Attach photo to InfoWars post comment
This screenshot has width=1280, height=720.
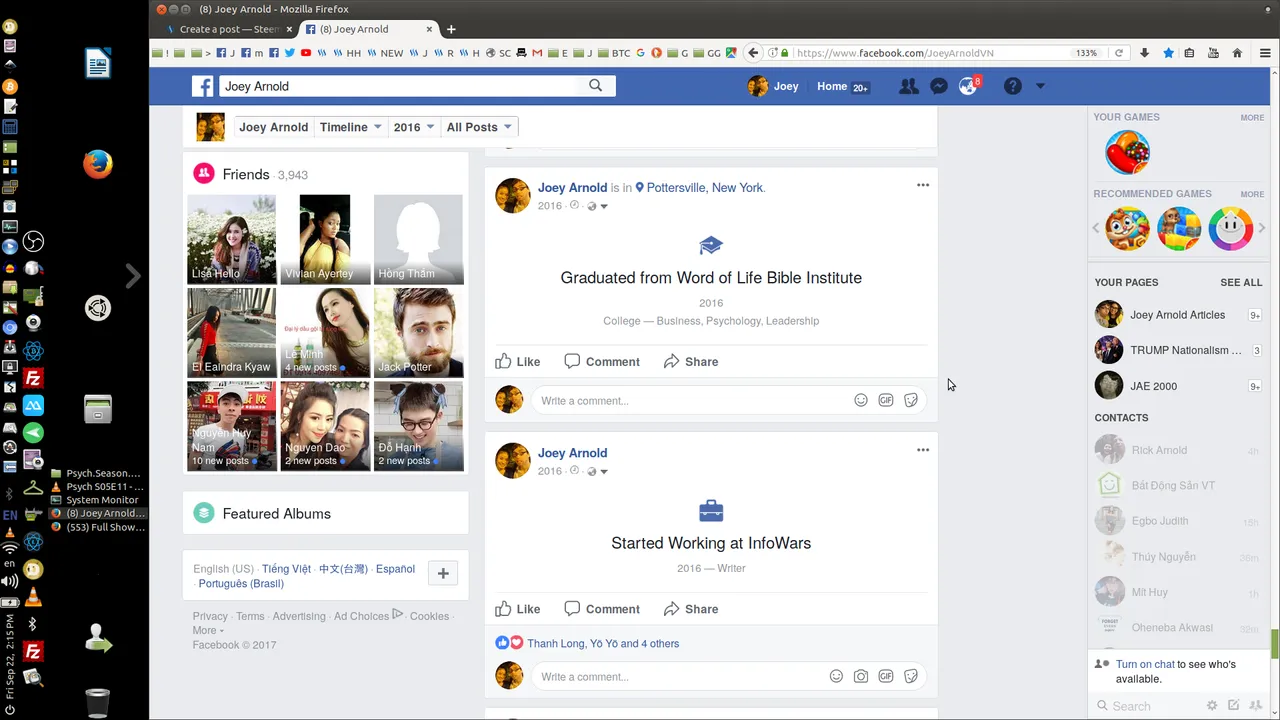tap(861, 676)
